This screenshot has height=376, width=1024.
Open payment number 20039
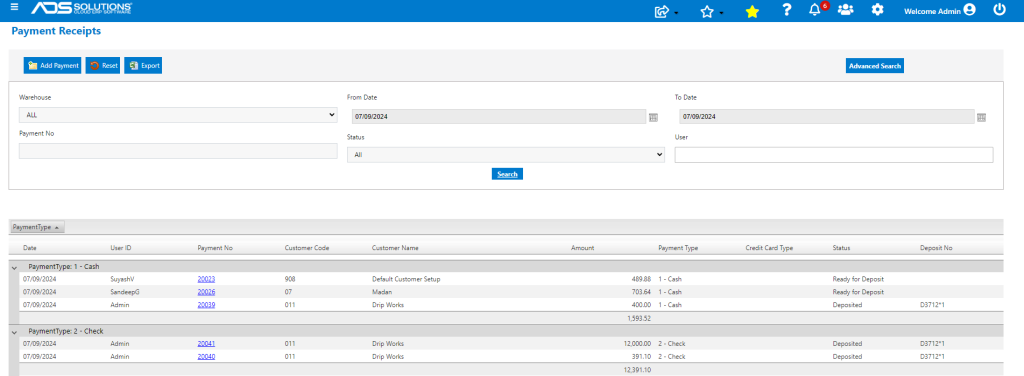tap(206, 305)
